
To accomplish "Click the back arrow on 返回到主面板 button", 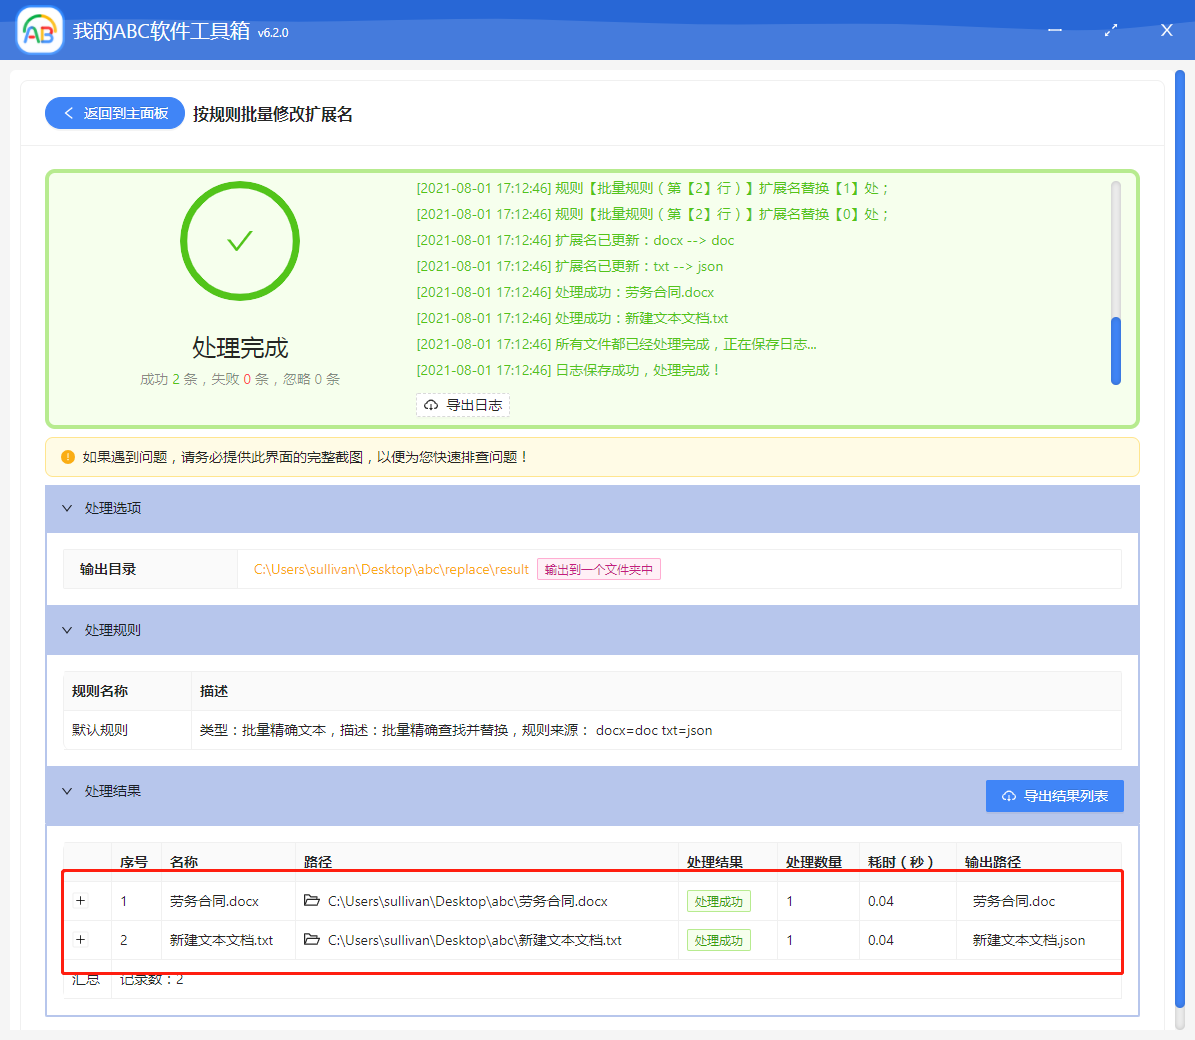I will (x=66, y=113).
